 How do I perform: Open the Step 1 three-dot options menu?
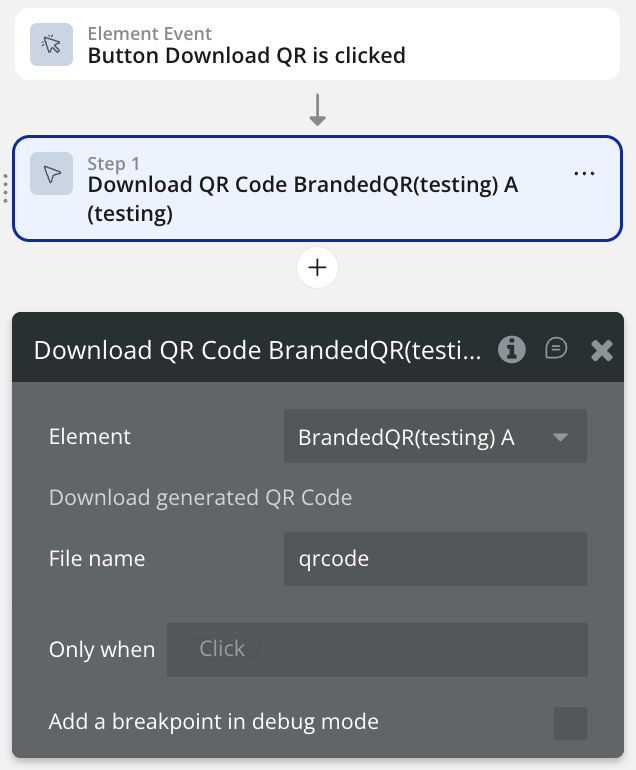[584, 174]
